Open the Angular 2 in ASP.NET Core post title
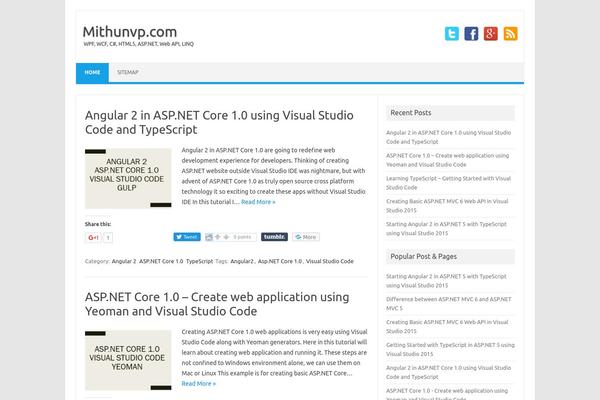 [x=219, y=122]
